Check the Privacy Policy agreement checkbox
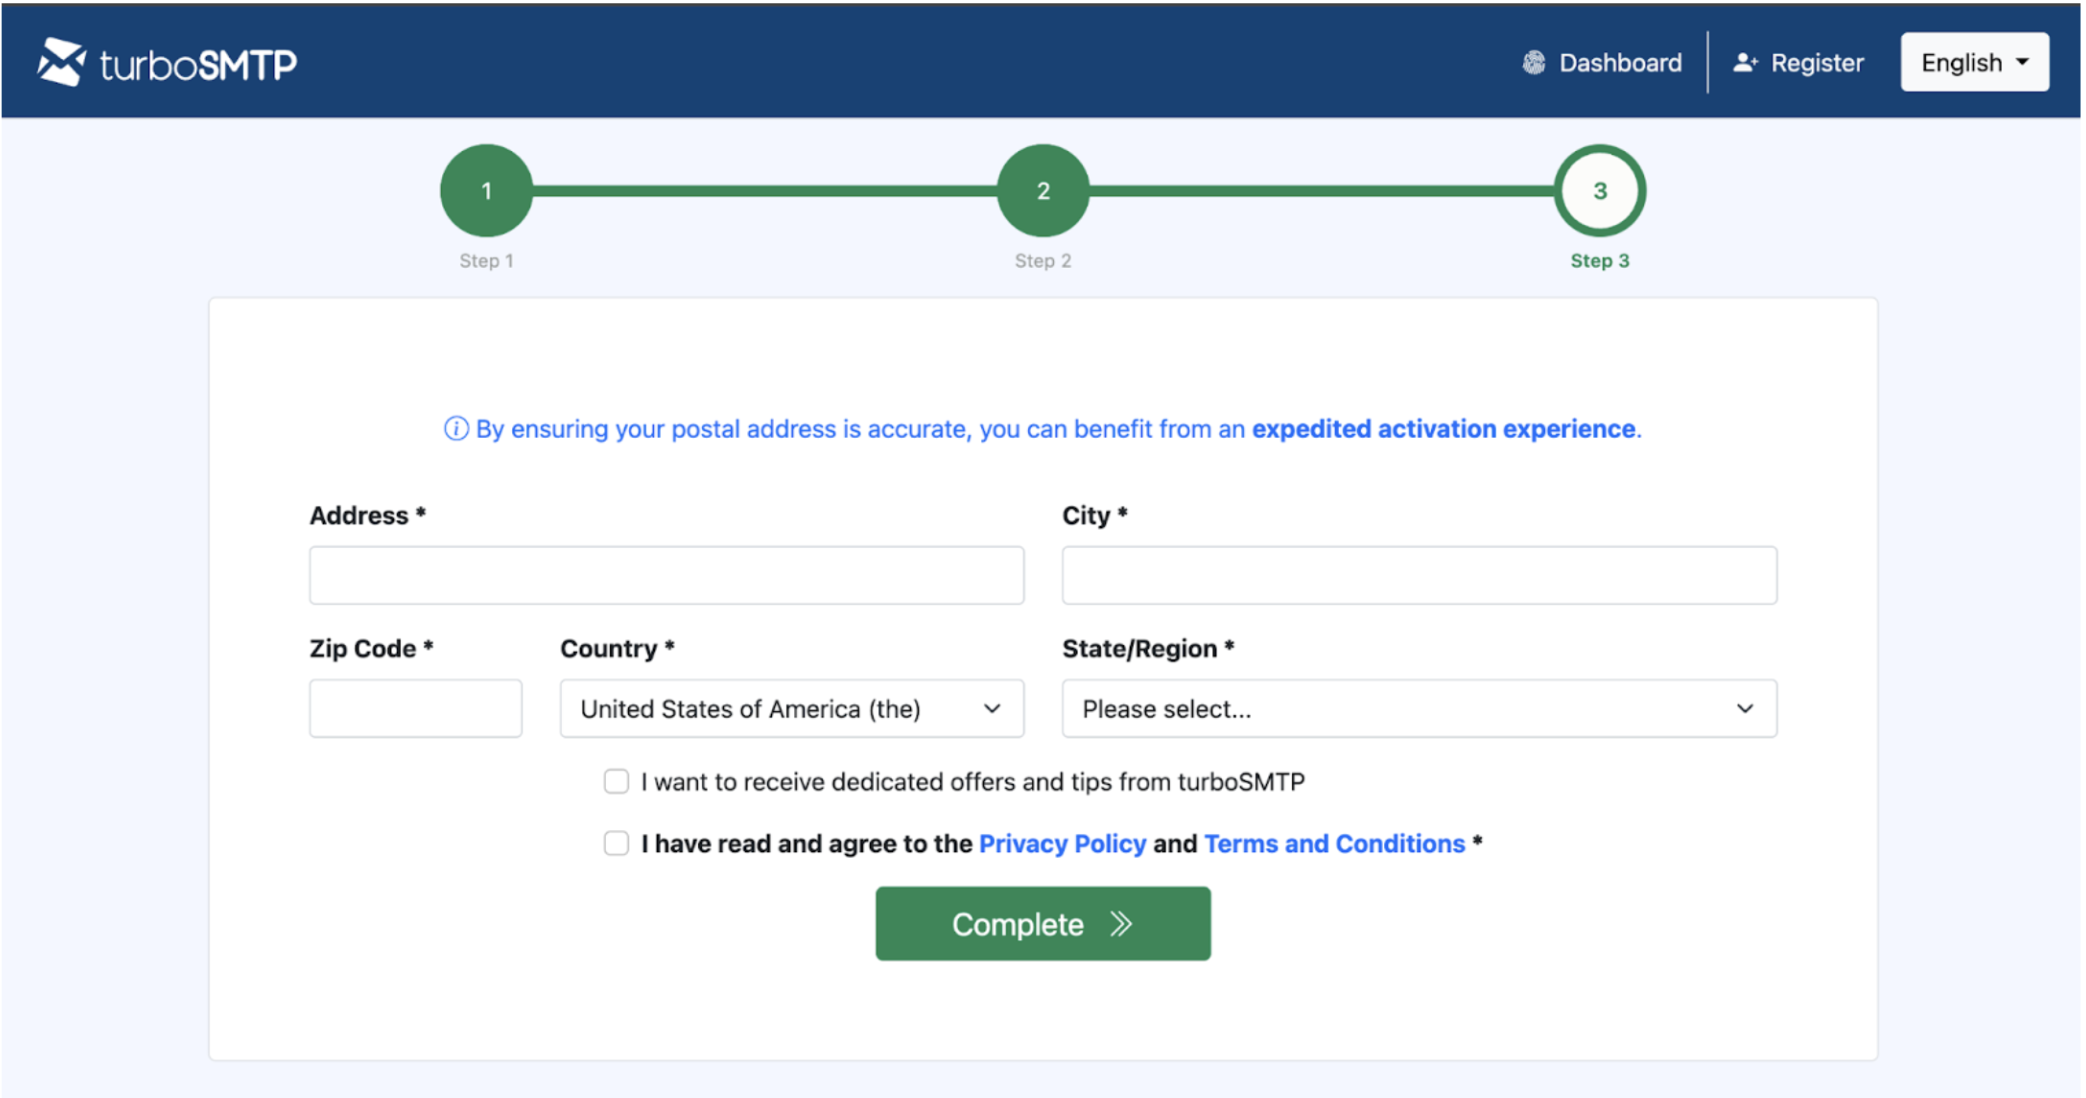The width and height of the screenshot is (2086, 1098). [x=616, y=843]
